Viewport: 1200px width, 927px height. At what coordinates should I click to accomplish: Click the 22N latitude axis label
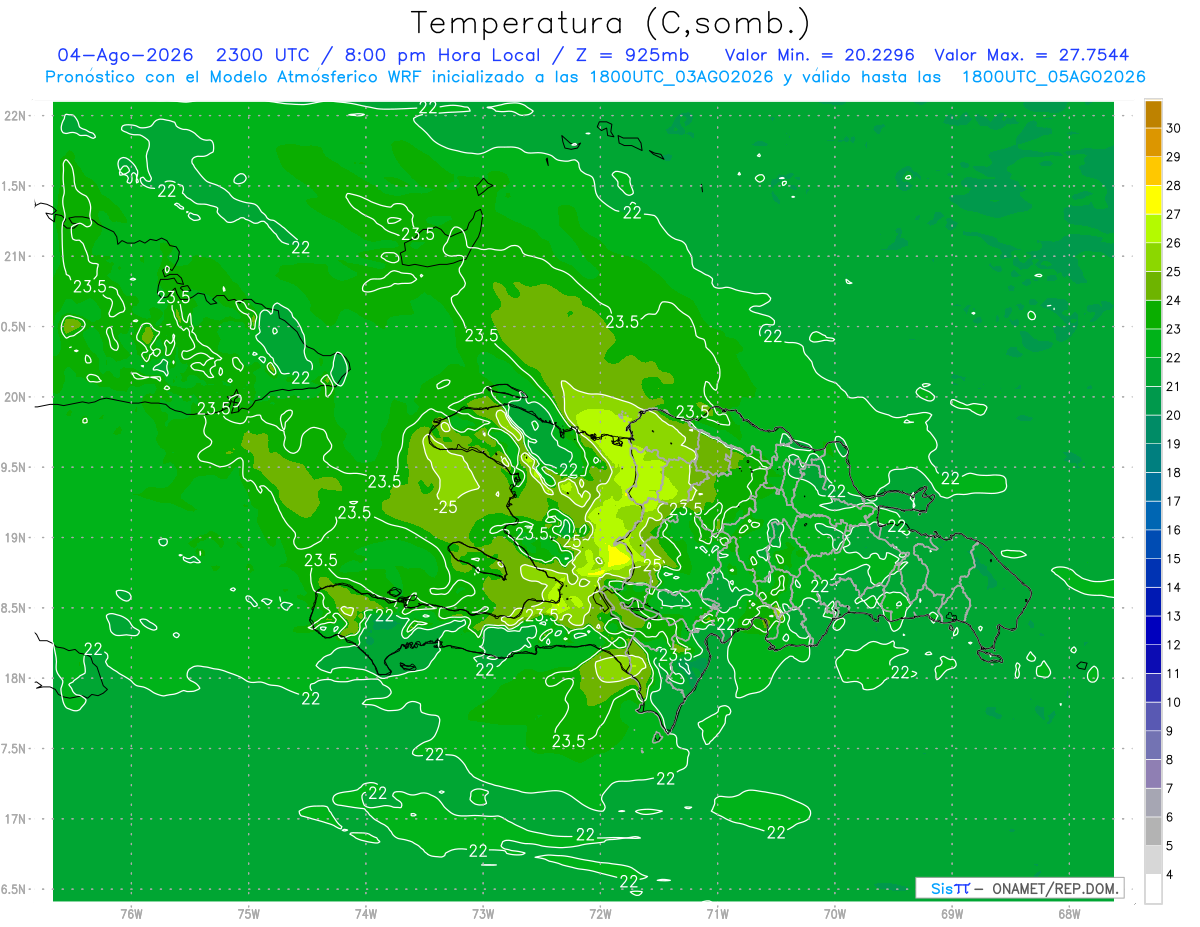coord(16,115)
